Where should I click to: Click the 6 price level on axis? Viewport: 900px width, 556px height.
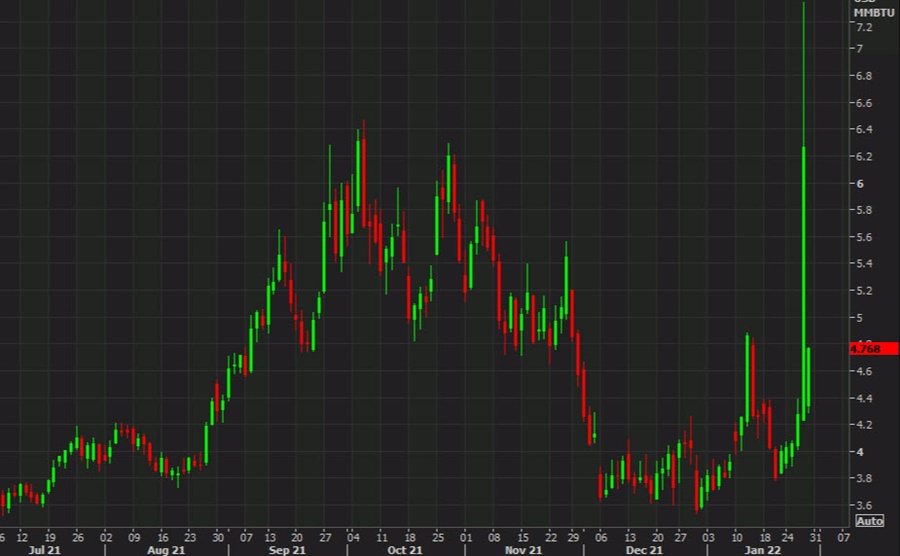(x=858, y=184)
